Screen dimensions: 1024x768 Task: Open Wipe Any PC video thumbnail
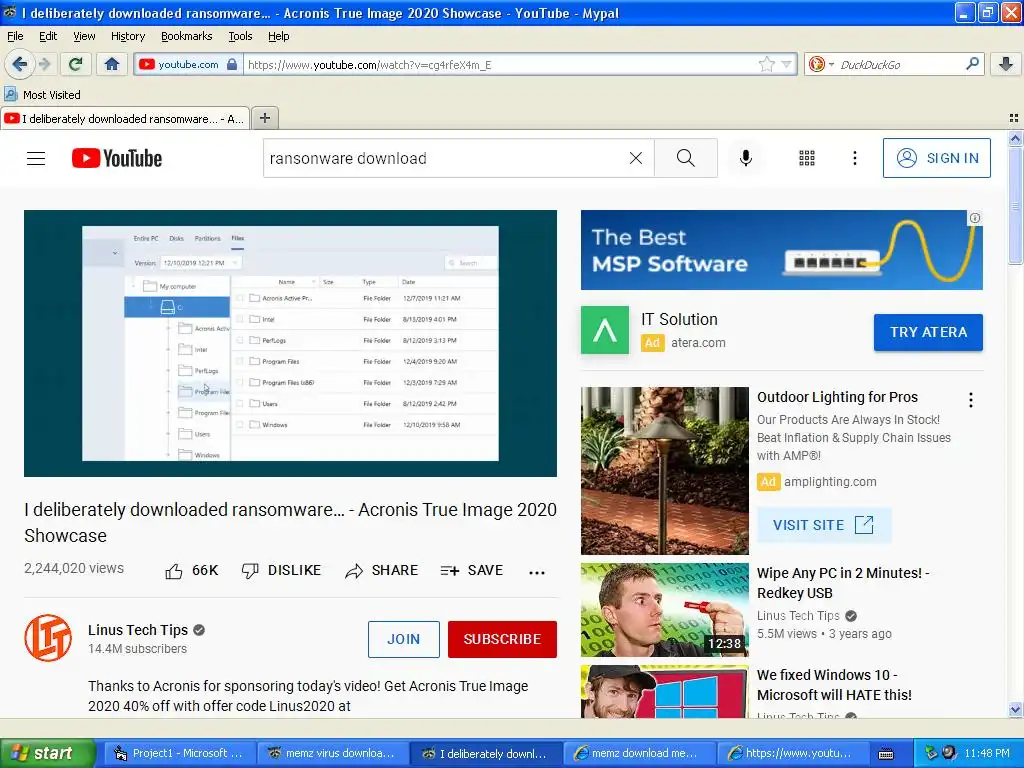[x=665, y=610]
